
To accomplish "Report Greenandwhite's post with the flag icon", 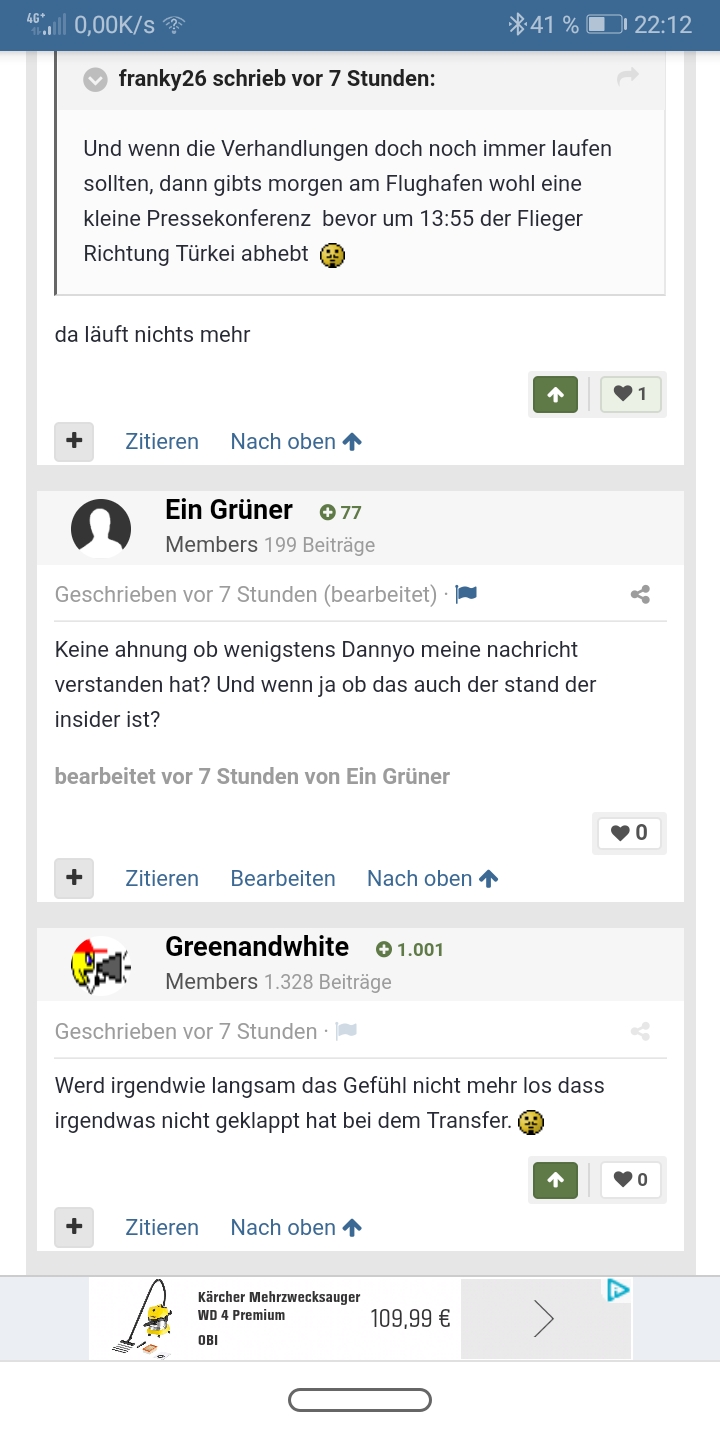I will coord(346,1032).
